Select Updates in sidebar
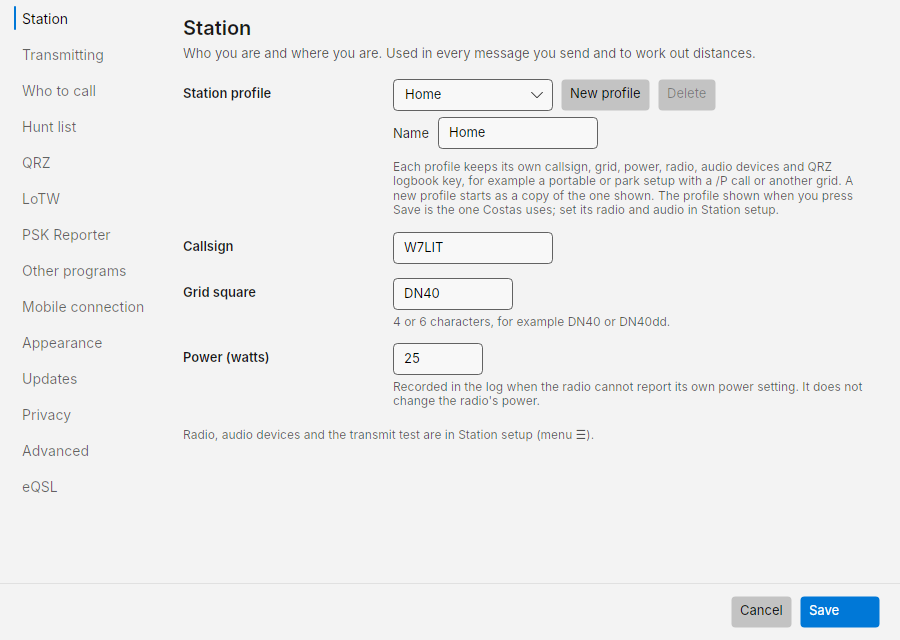900x640 pixels. (49, 379)
